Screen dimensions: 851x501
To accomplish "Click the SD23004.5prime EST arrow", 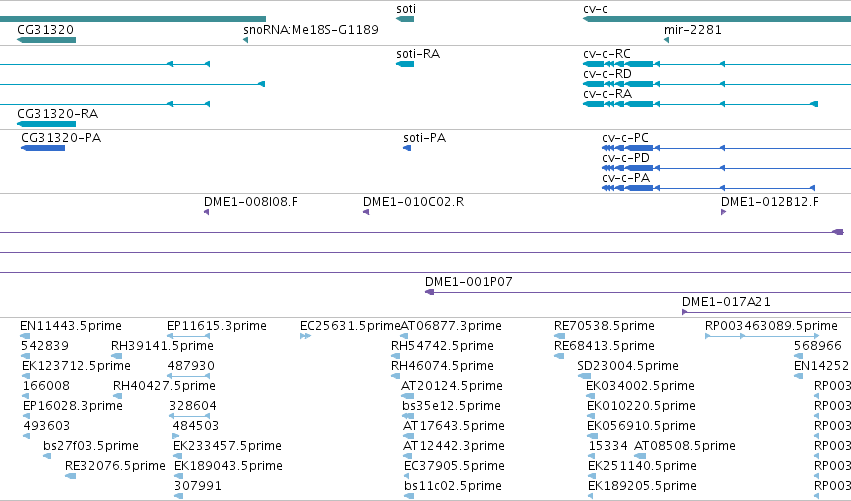I will [x=584, y=376].
